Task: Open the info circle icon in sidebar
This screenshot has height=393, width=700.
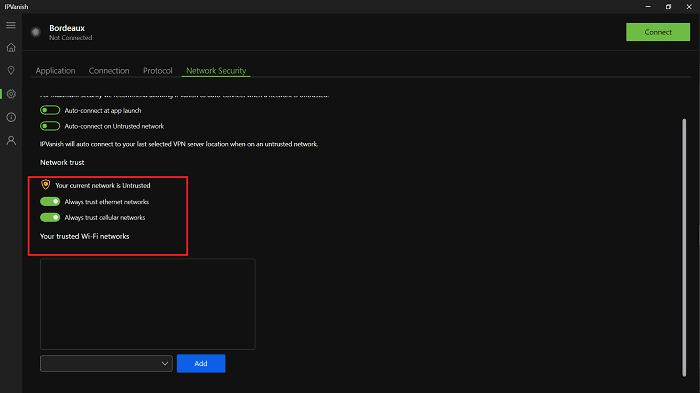Action: click(11, 117)
